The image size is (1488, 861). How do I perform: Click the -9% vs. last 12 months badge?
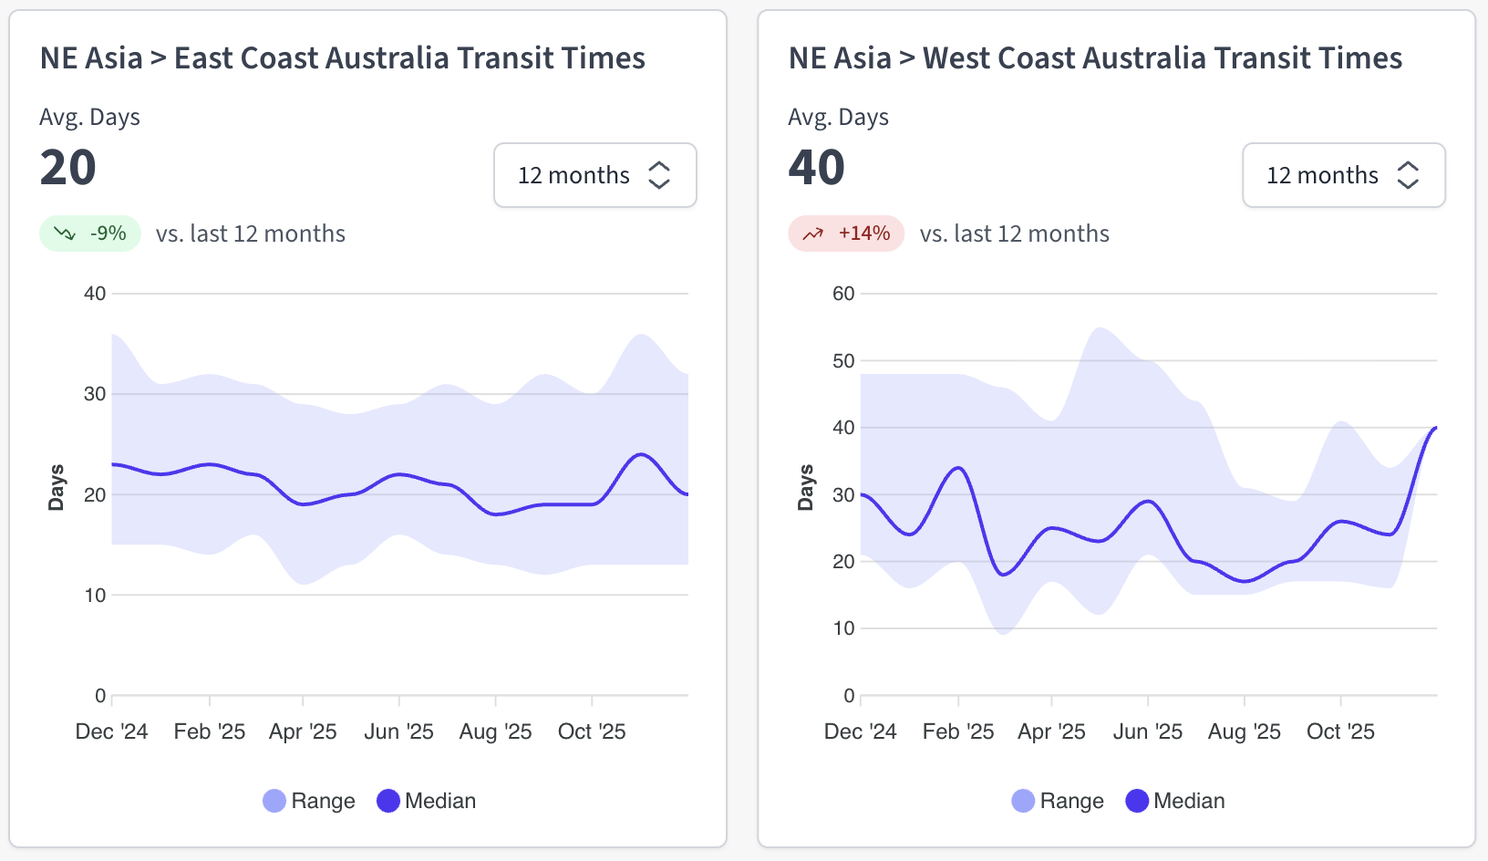pyautogui.click(x=90, y=233)
